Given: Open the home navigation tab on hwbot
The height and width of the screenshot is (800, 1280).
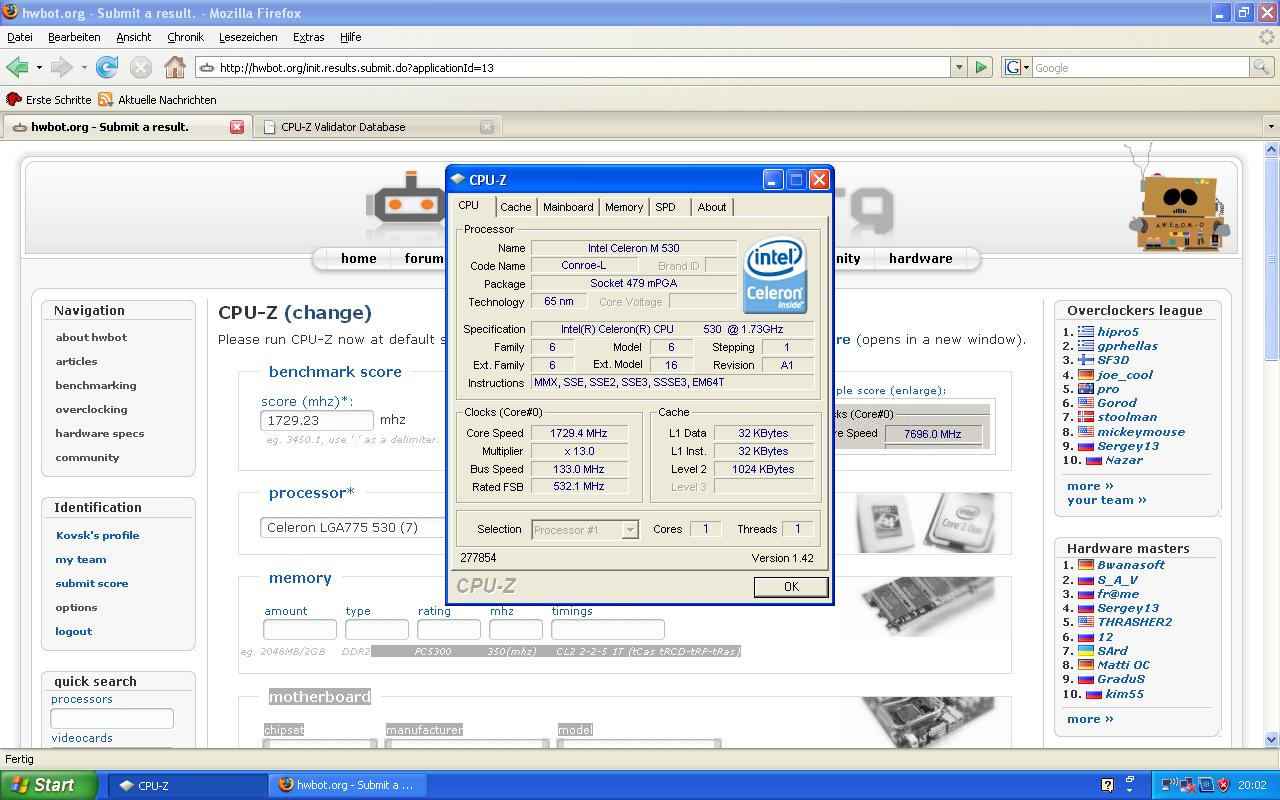Looking at the screenshot, I should [359, 258].
